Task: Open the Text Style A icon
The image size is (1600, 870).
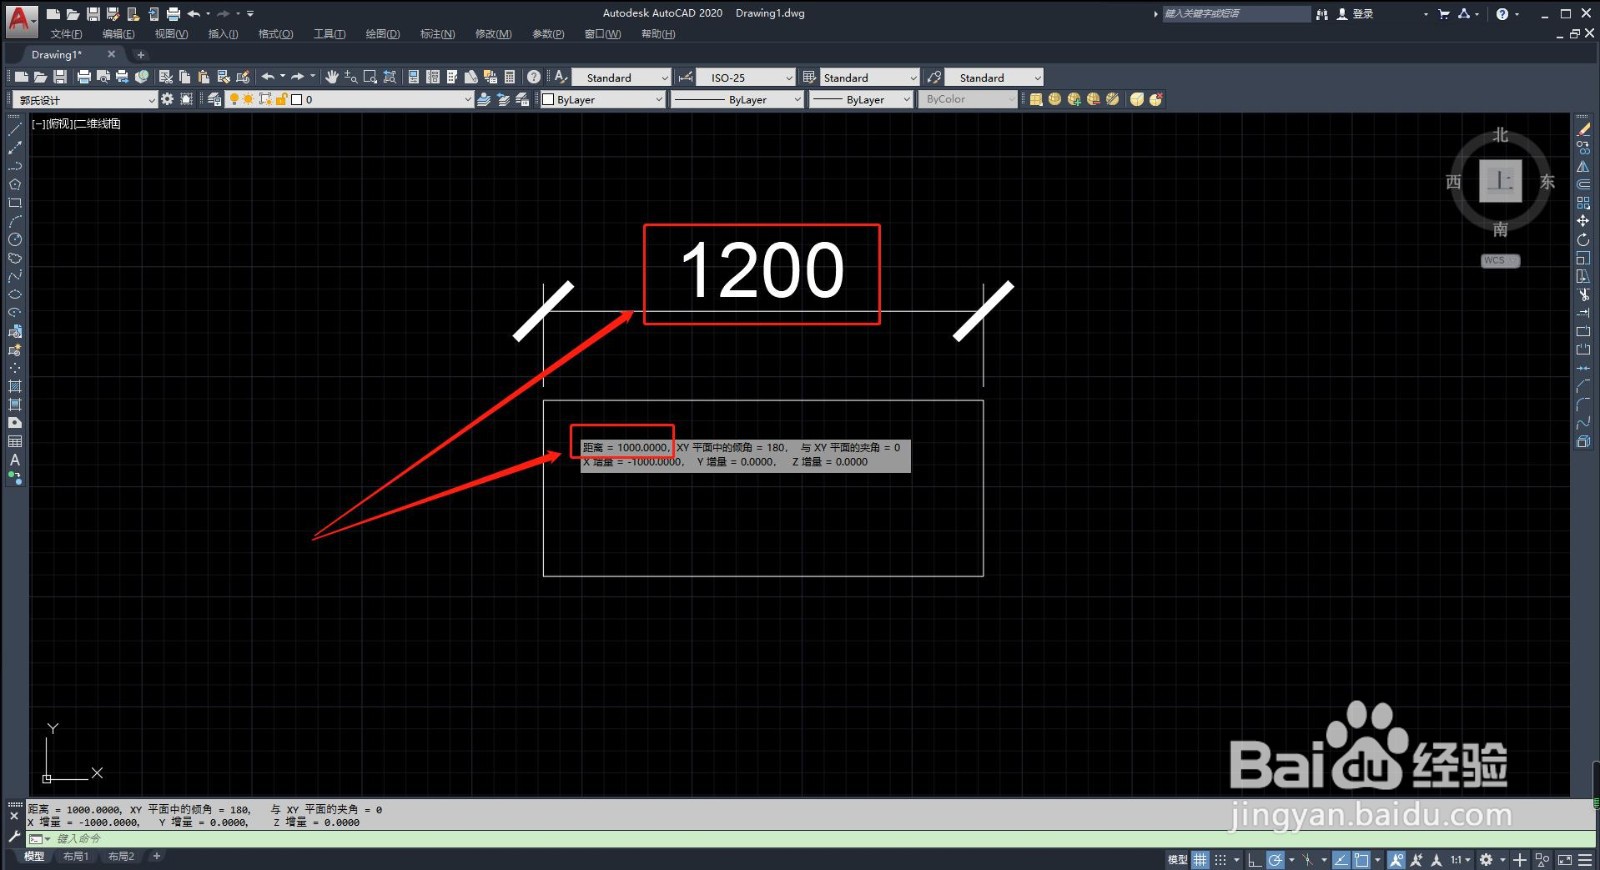Action: tap(561, 77)
